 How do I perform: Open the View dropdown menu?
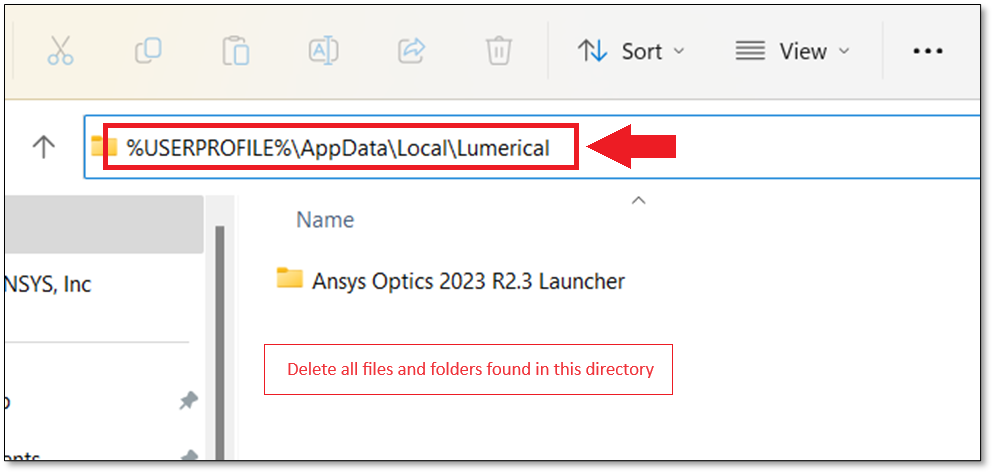tap(792, 51)
